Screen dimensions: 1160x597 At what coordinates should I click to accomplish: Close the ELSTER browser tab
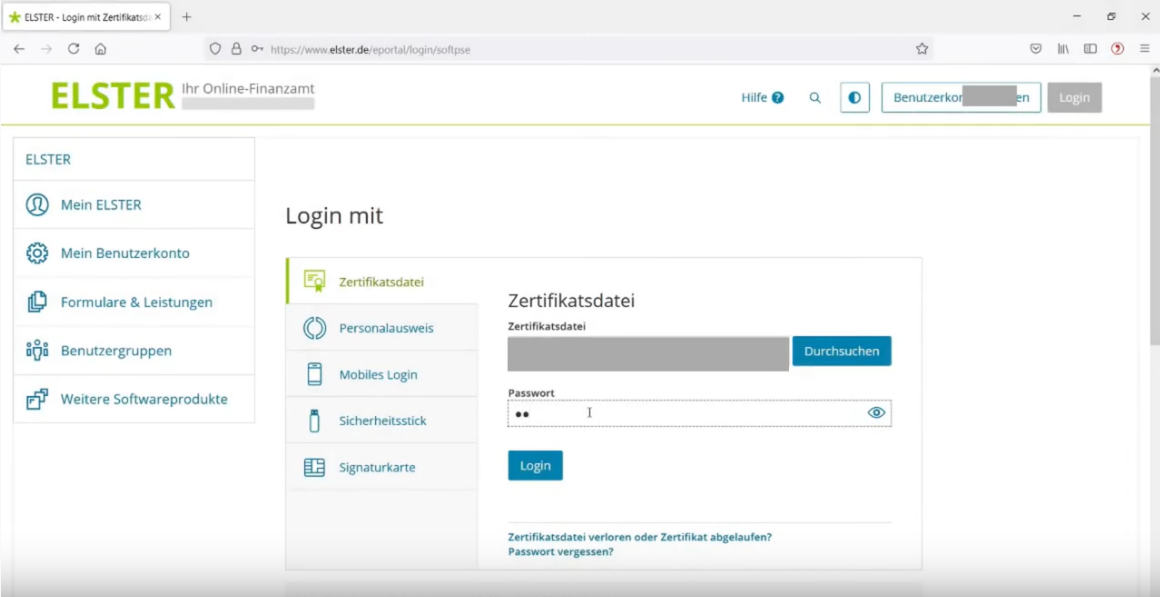158,17
